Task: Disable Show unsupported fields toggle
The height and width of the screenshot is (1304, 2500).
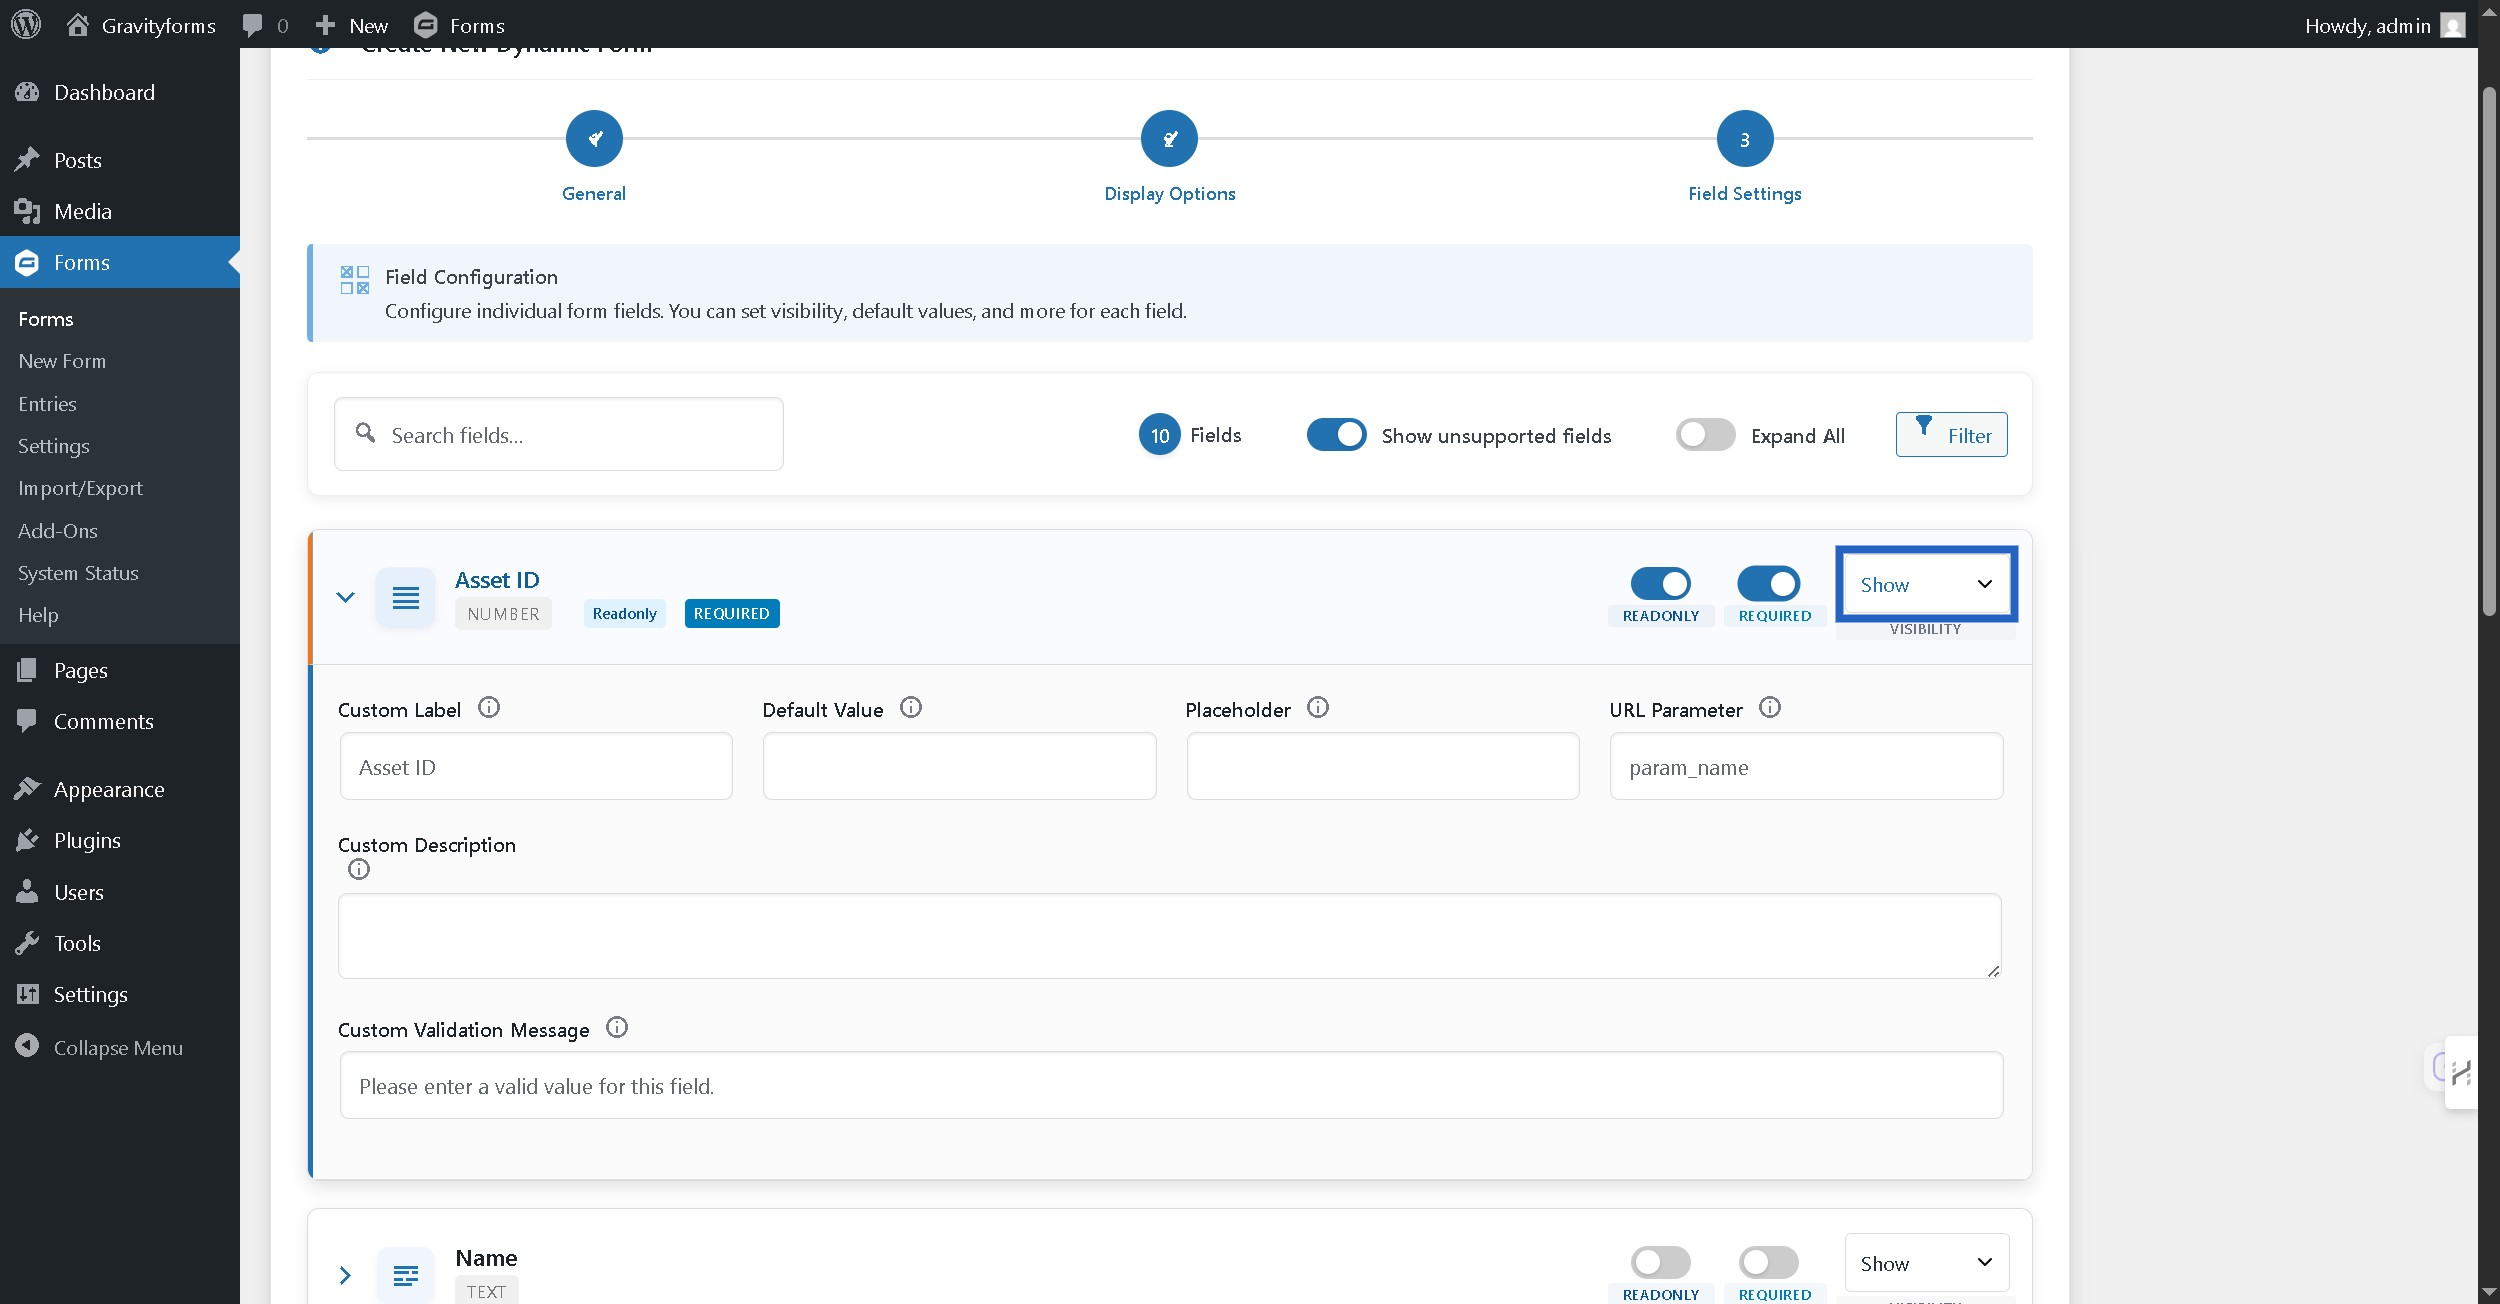Action: (x=1336, y=435)
